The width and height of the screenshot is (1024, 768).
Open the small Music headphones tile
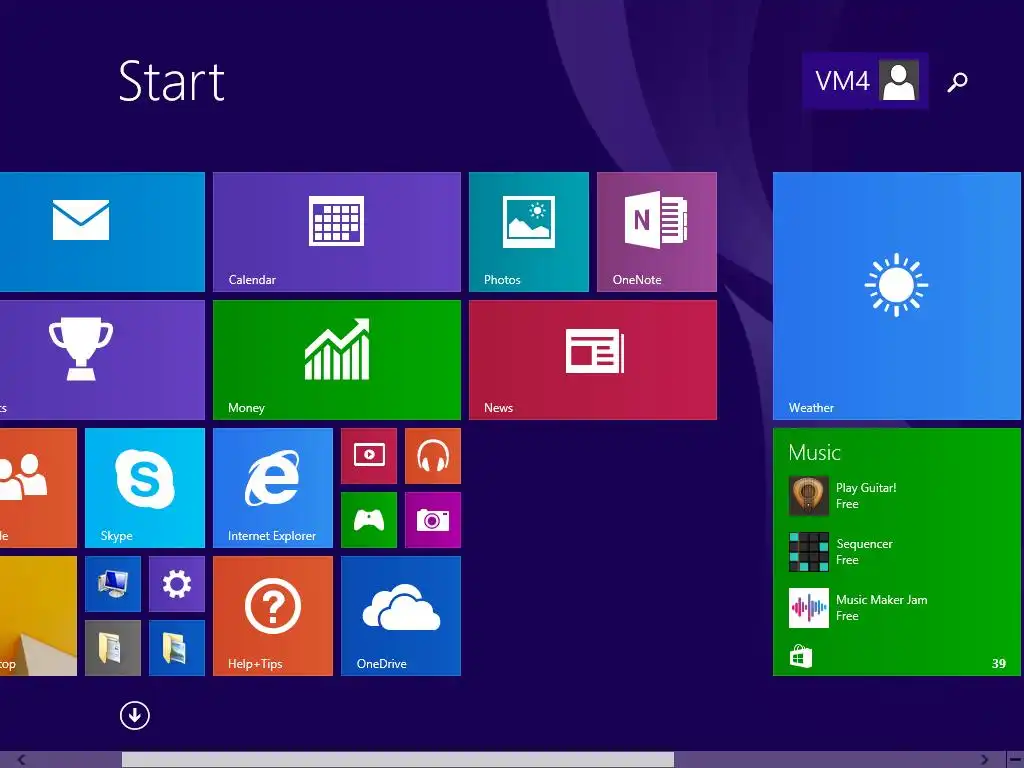[433, 456]
